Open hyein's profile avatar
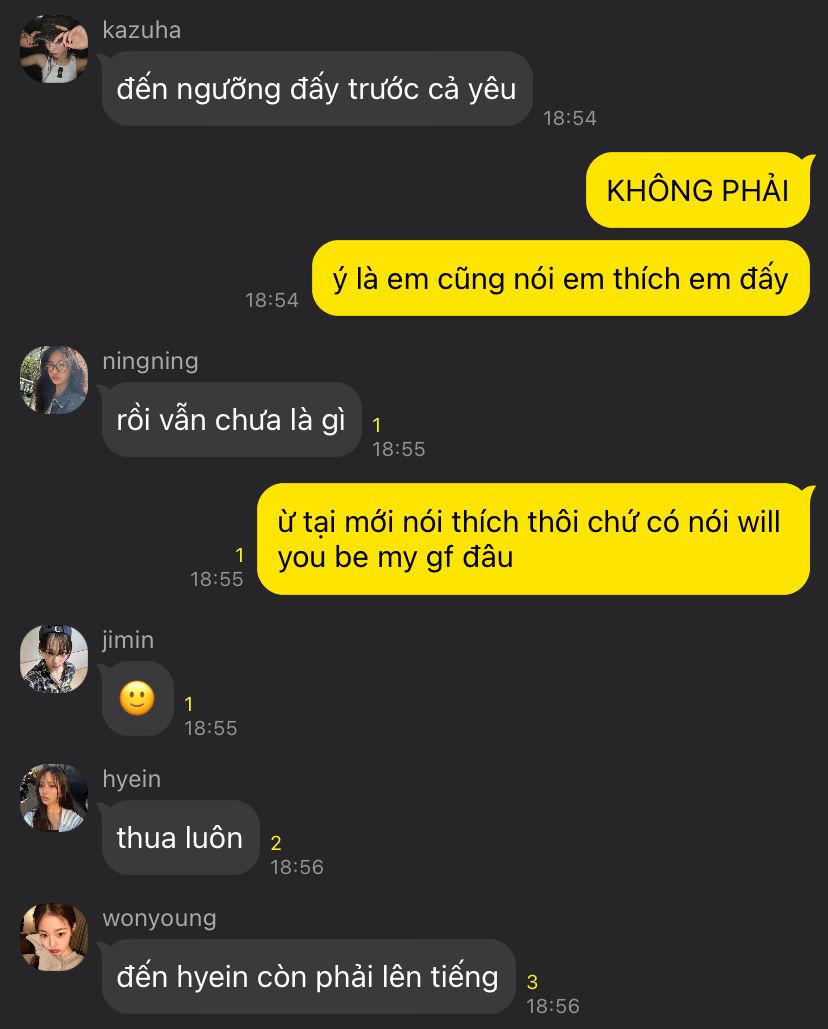The image size is (828, 1029). point(54,798)
